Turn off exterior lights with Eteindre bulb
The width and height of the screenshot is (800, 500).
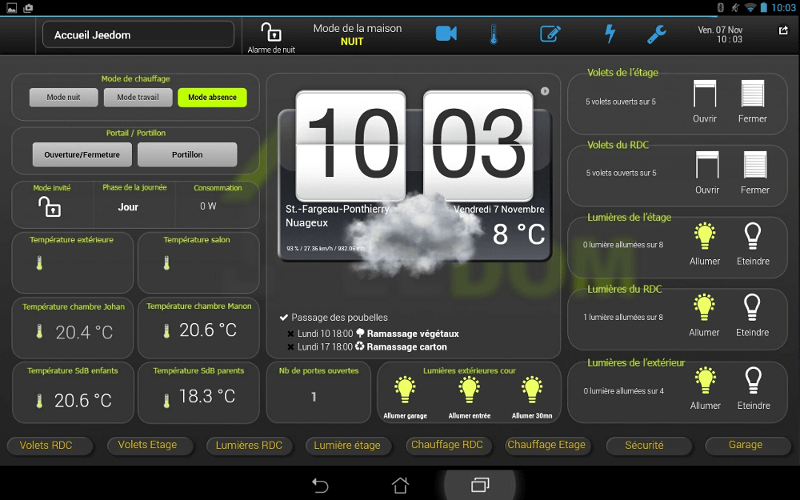[x=753, y=381]
